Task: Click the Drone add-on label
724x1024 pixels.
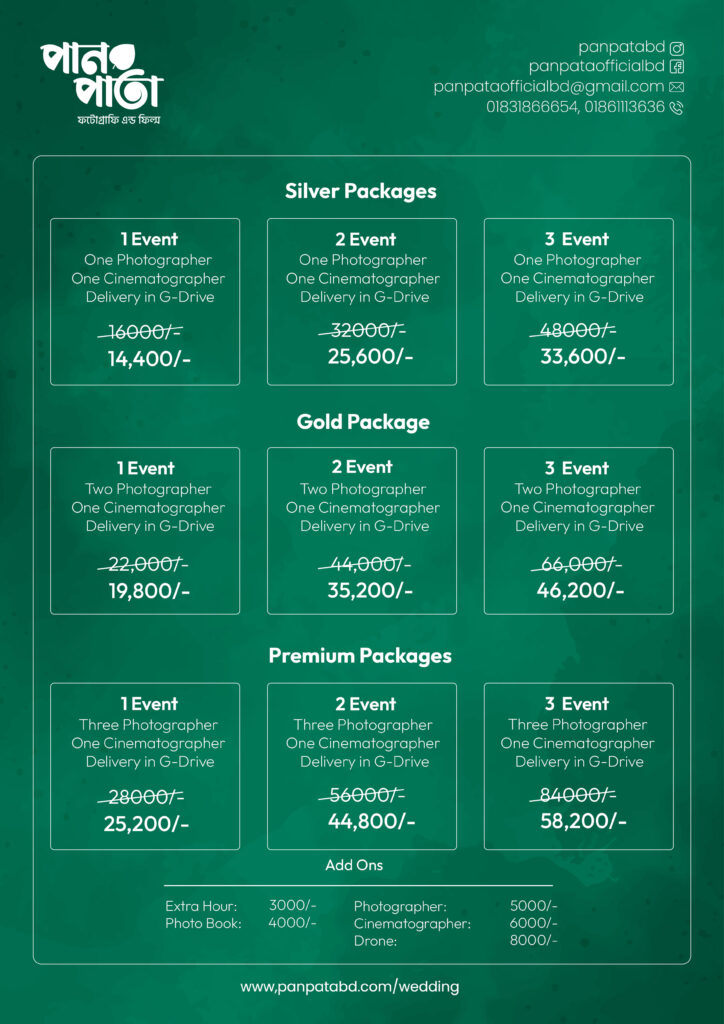Action: pos(375,941)
